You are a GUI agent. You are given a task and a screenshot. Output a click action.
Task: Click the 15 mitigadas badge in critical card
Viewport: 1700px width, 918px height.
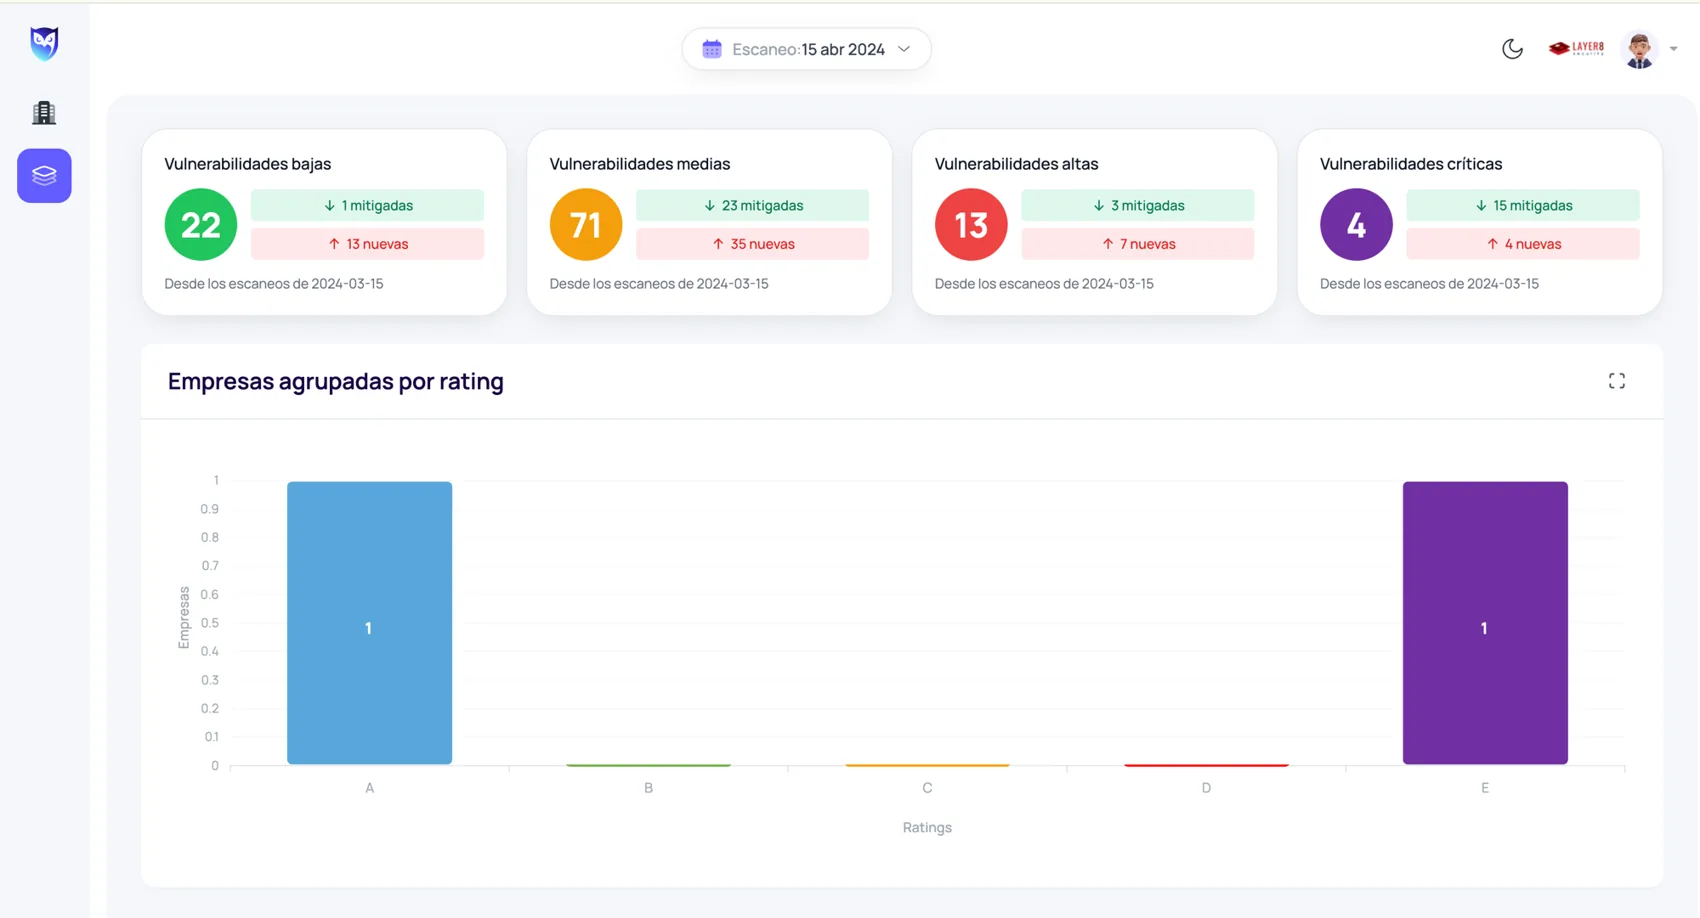(x=1522, y=205)
